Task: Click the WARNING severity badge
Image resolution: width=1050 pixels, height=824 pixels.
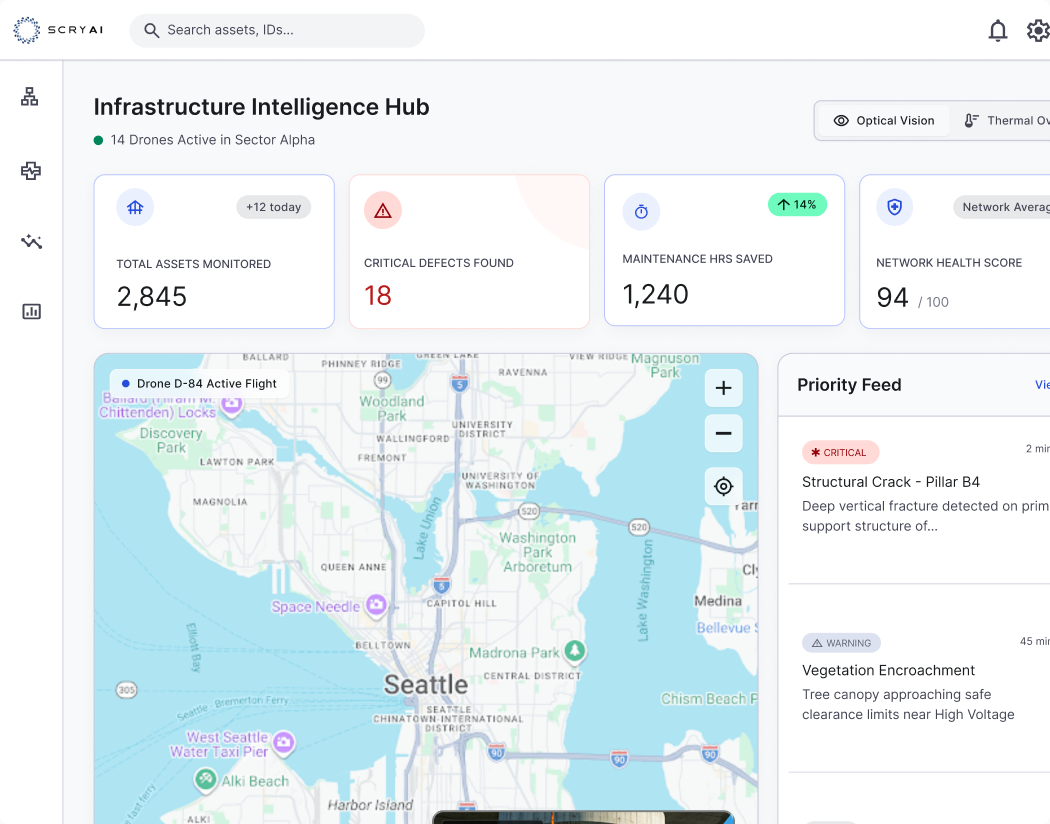Action: pos(841,643)
